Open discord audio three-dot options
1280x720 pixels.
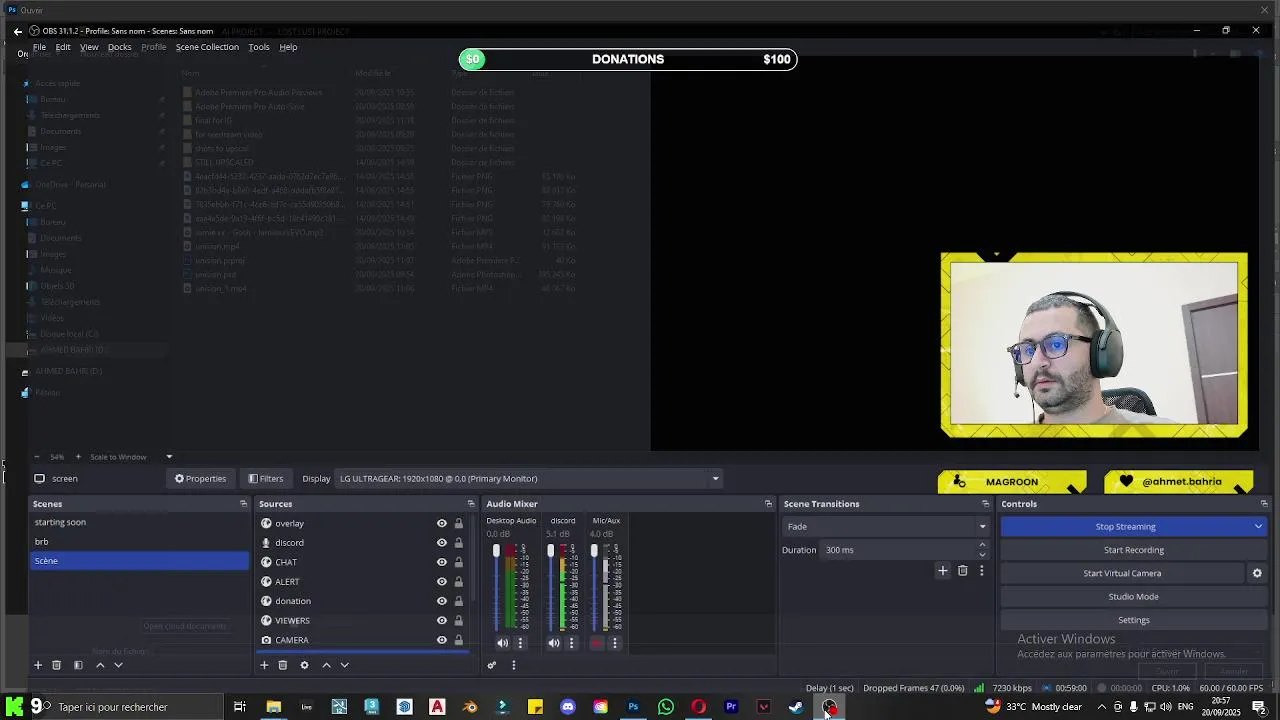572,643
